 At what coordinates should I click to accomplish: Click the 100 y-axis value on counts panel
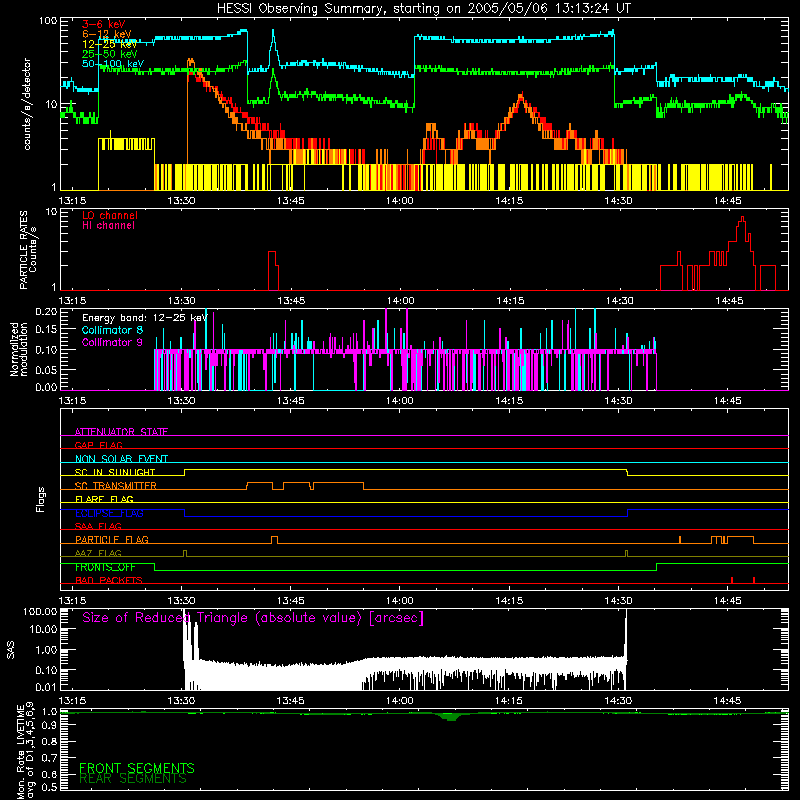[47, 21]
